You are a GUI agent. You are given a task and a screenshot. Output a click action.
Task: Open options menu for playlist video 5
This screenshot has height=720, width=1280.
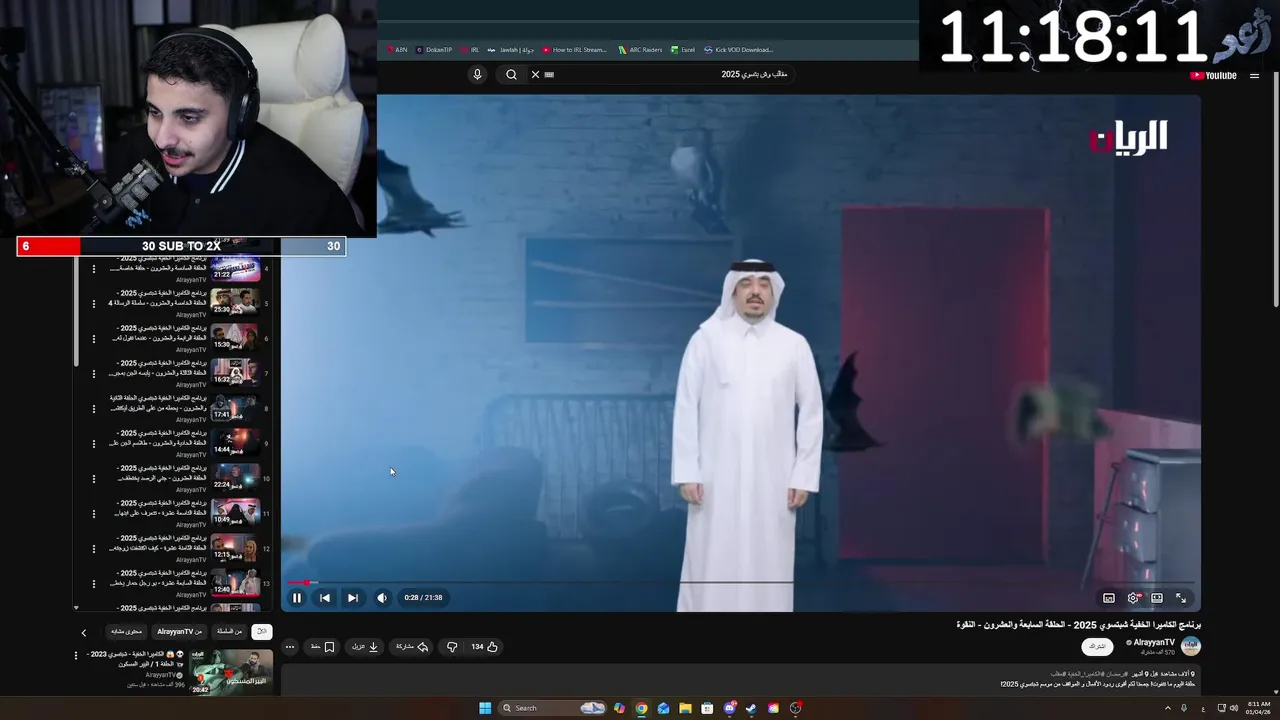(x=94, y=304)
